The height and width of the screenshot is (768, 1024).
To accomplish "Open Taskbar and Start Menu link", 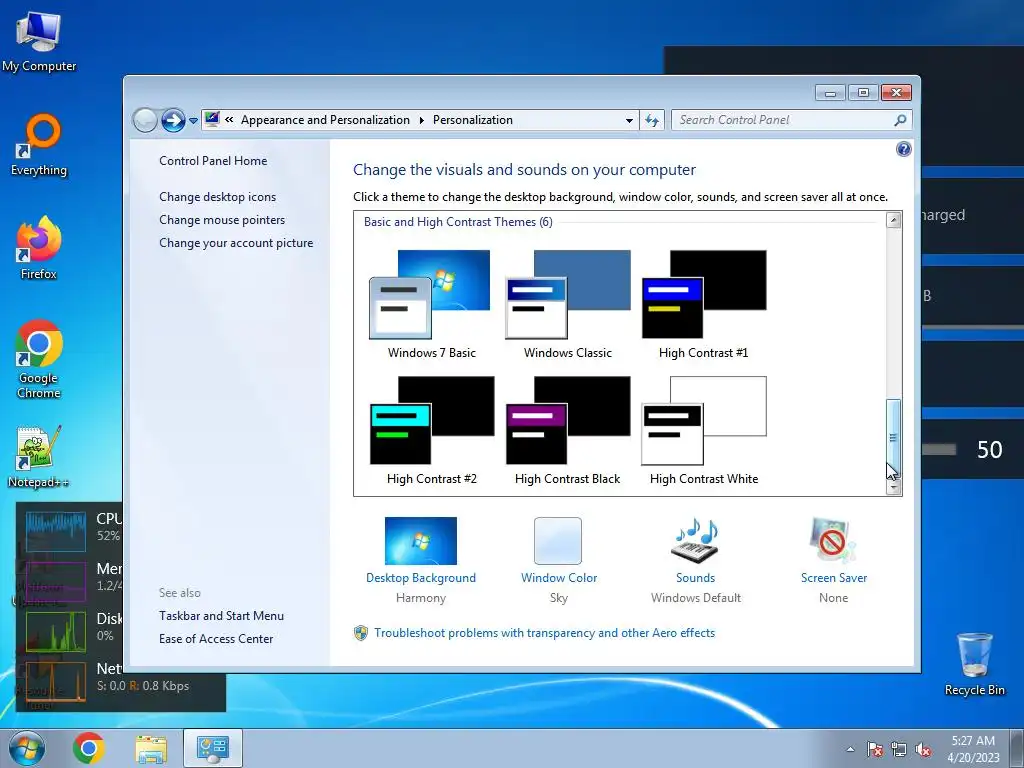I will coord(221,616).
